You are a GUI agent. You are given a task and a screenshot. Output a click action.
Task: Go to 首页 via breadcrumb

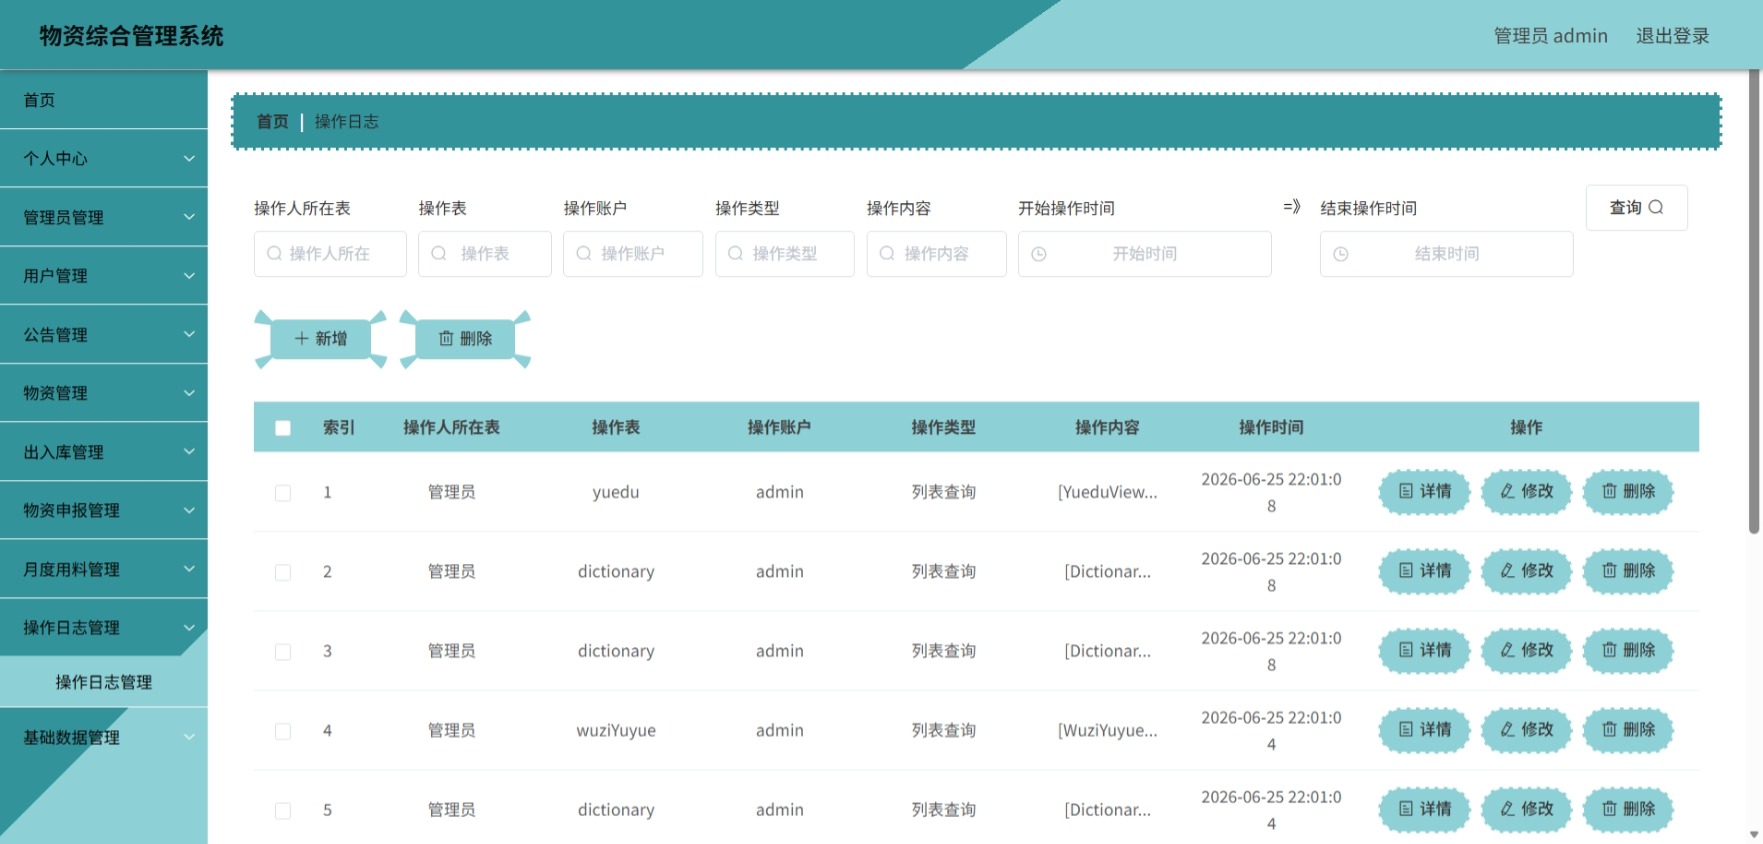(x=272, y=121)
